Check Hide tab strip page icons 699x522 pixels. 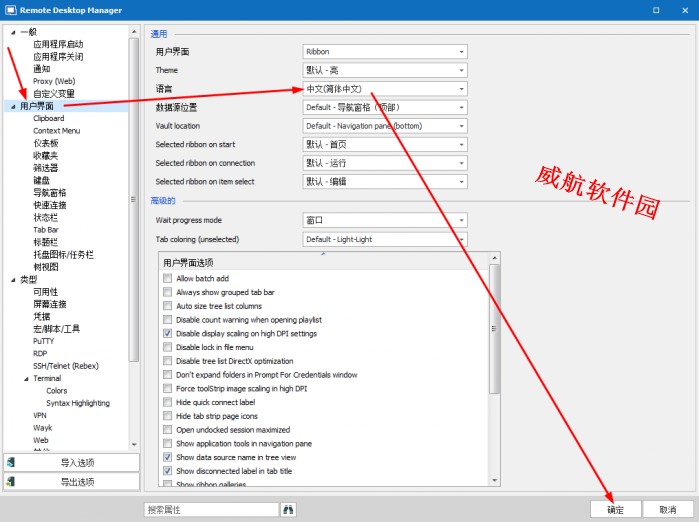[168, 416]
